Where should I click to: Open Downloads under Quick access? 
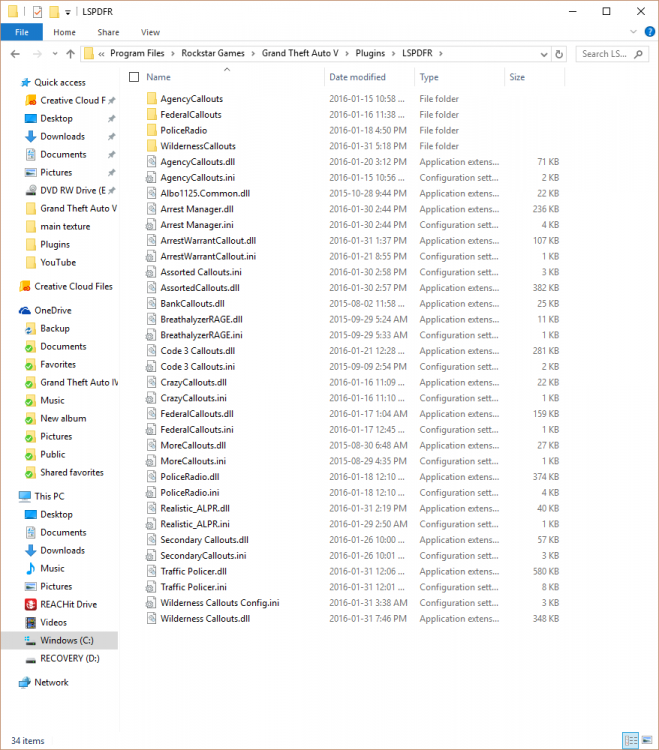pos(62,136)
